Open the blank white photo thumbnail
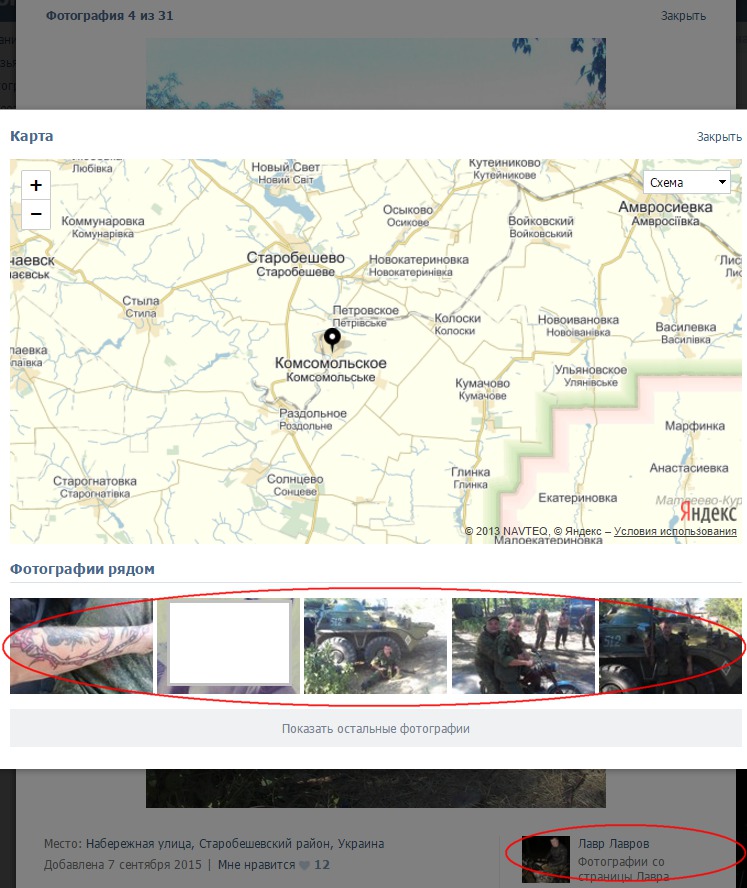 228,646
